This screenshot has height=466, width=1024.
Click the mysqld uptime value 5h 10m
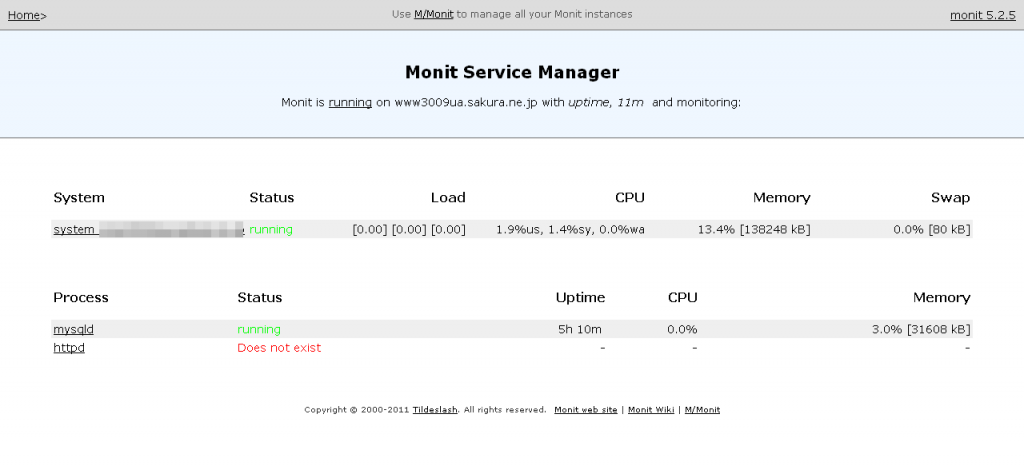tap(580, 329)
